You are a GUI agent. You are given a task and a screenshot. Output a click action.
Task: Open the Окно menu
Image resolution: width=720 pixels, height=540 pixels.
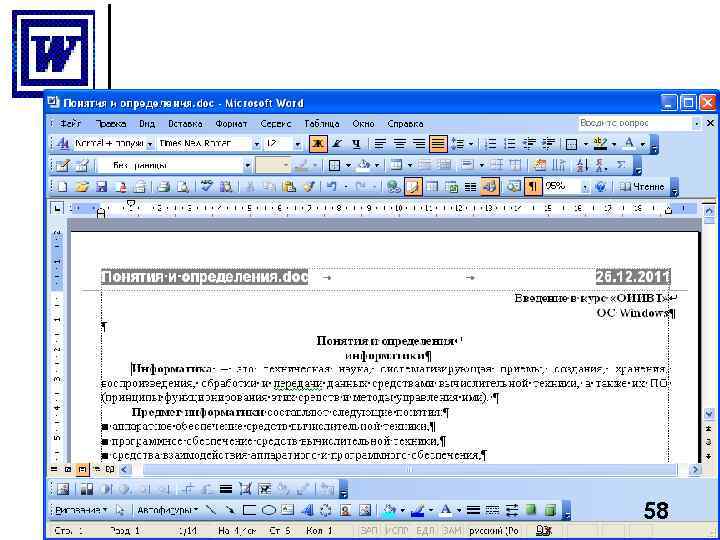point(363,124)
